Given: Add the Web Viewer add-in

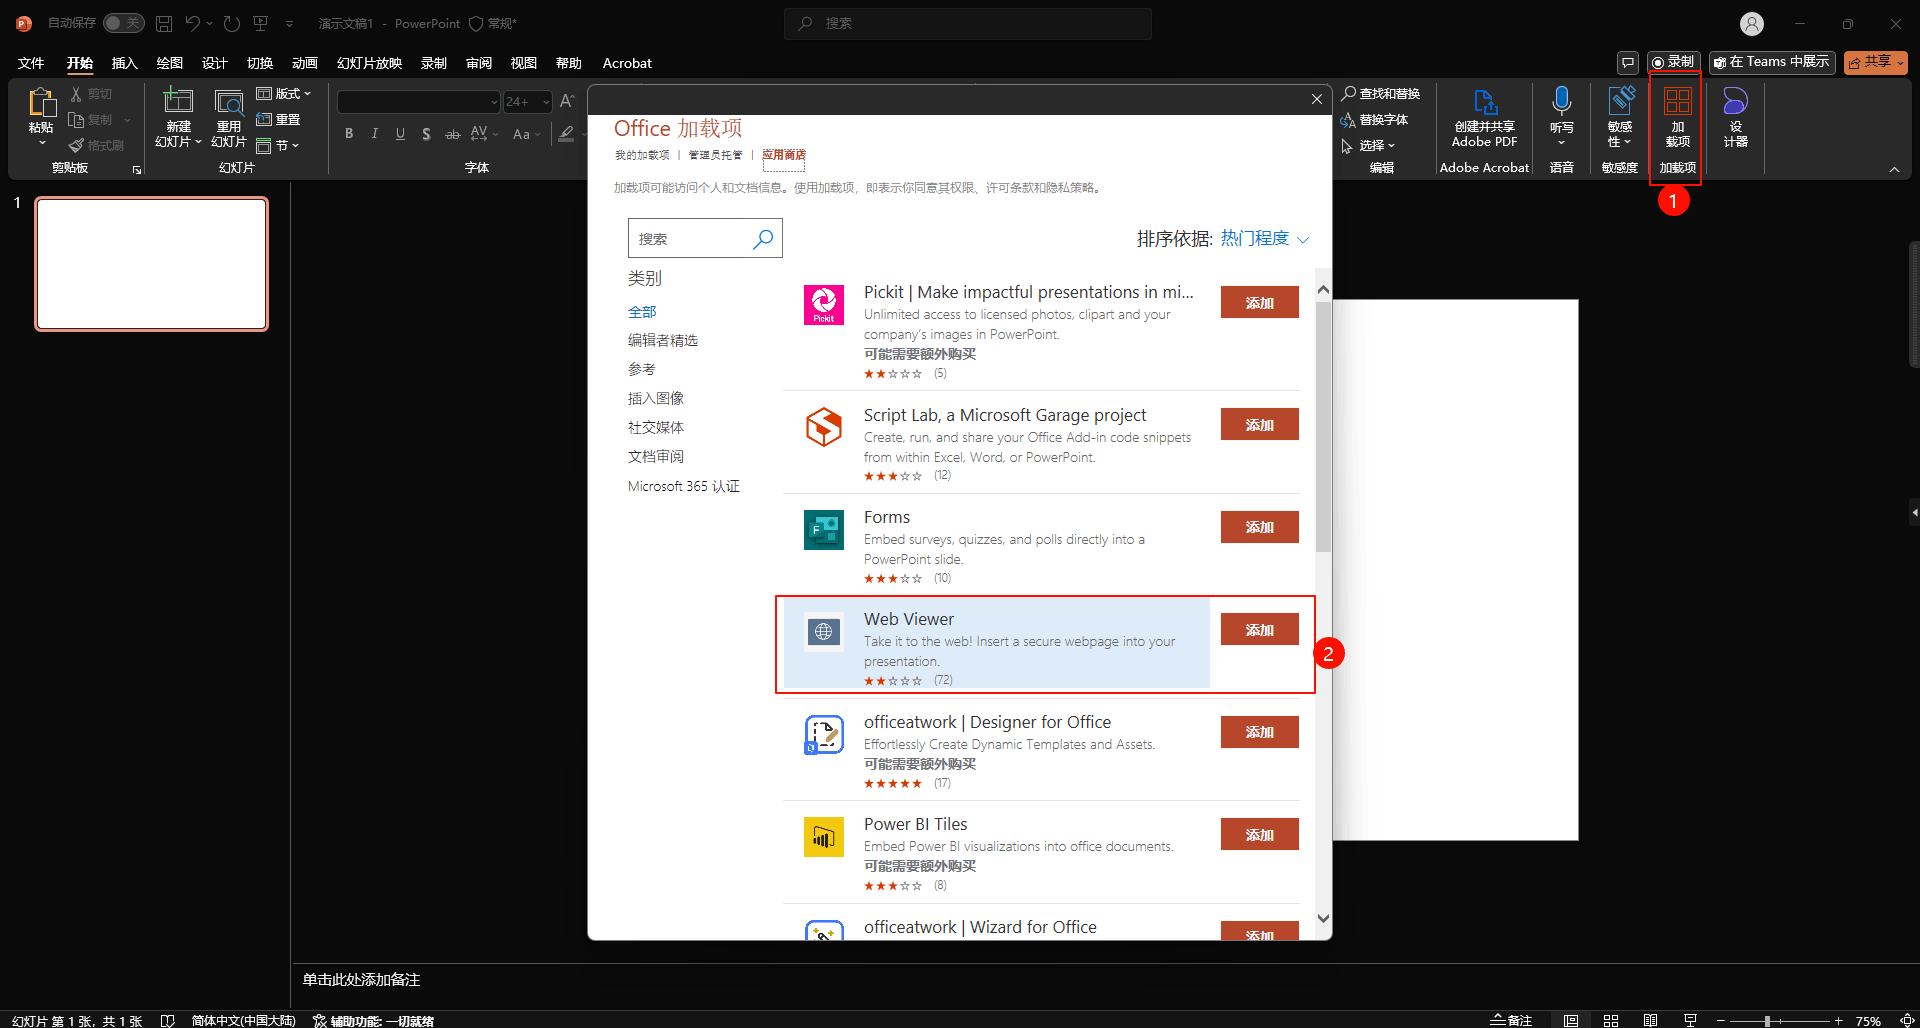Looking at the screenshot, I should (x=1260, y=630).
